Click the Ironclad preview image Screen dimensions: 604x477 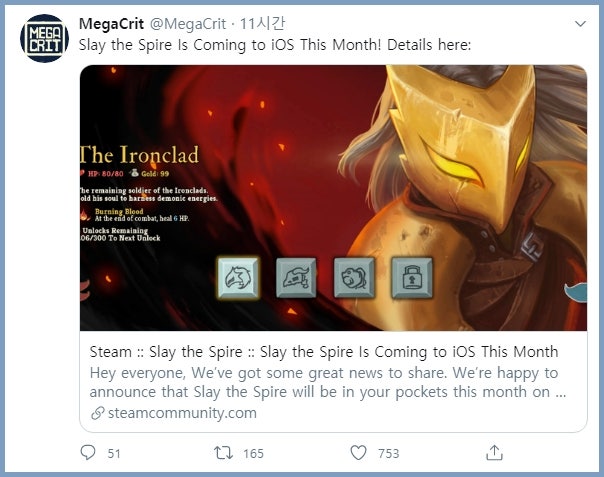pos(333,198)
